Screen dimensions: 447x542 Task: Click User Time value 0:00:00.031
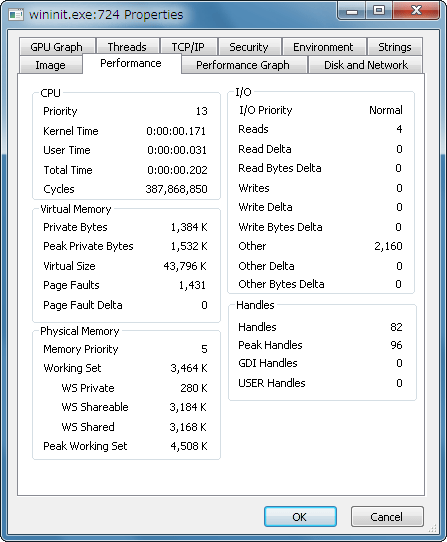pos(177,150)
